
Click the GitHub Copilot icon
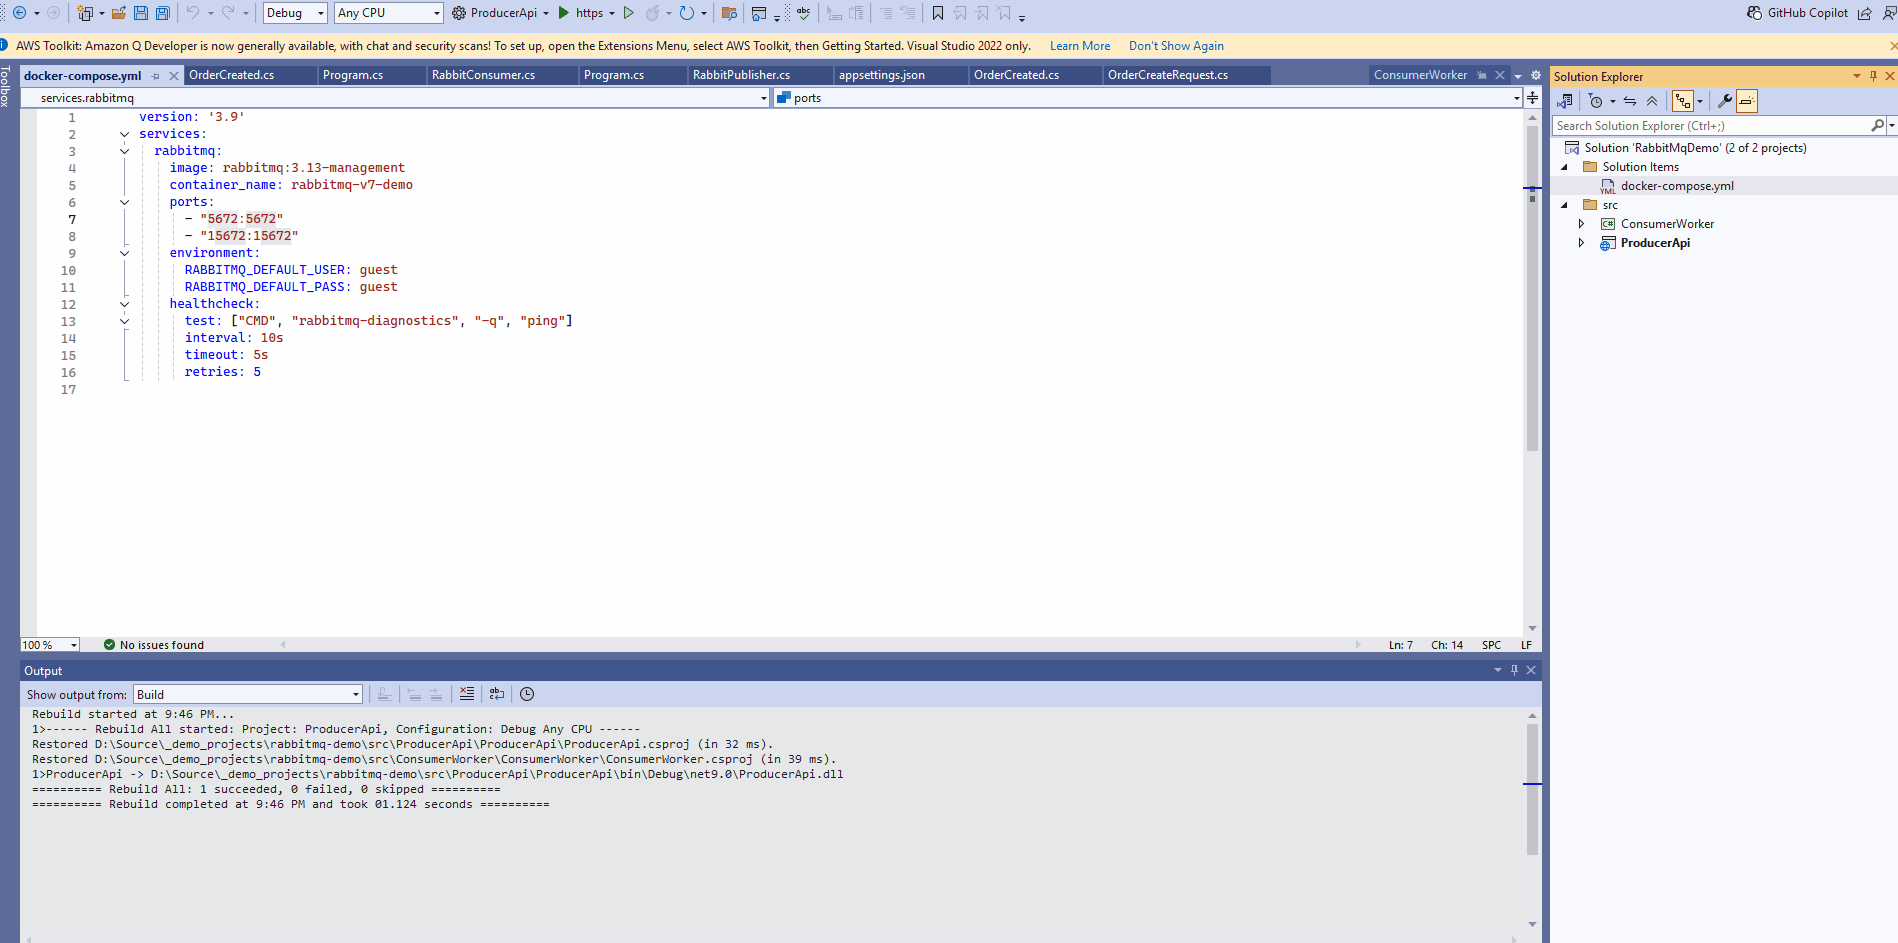point(1754,13)
